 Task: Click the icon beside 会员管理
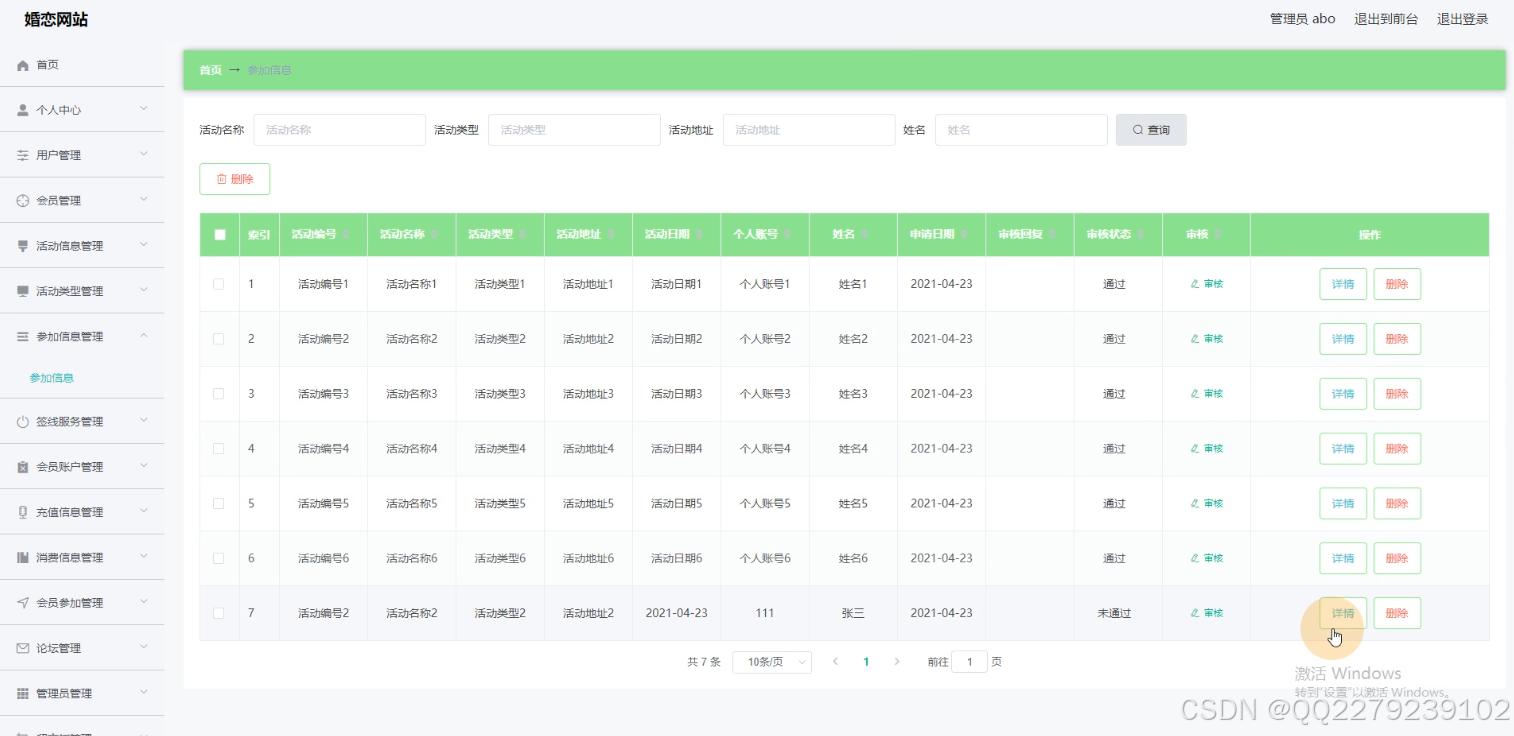tap(23, 201)
